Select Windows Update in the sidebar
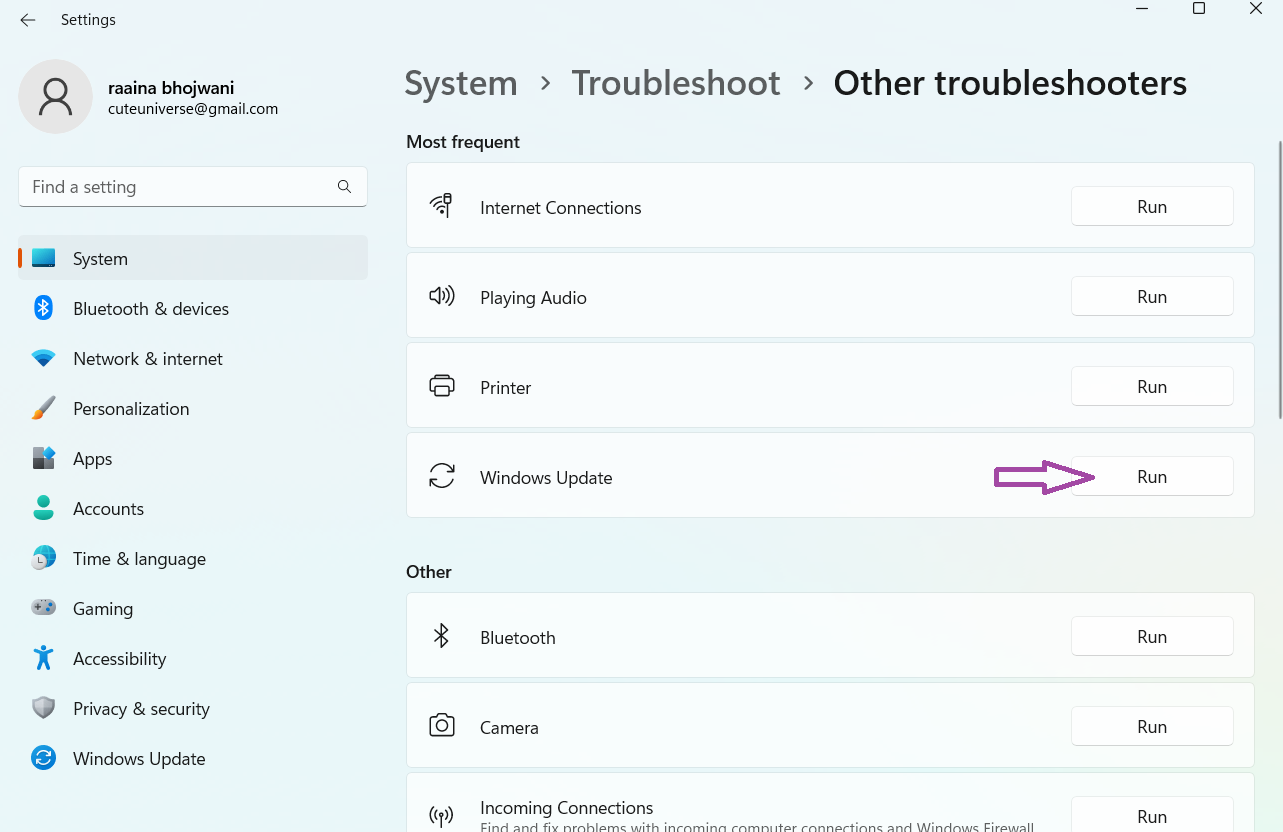The height and width of the screenshot is (832, 1283). coord(138,759)
